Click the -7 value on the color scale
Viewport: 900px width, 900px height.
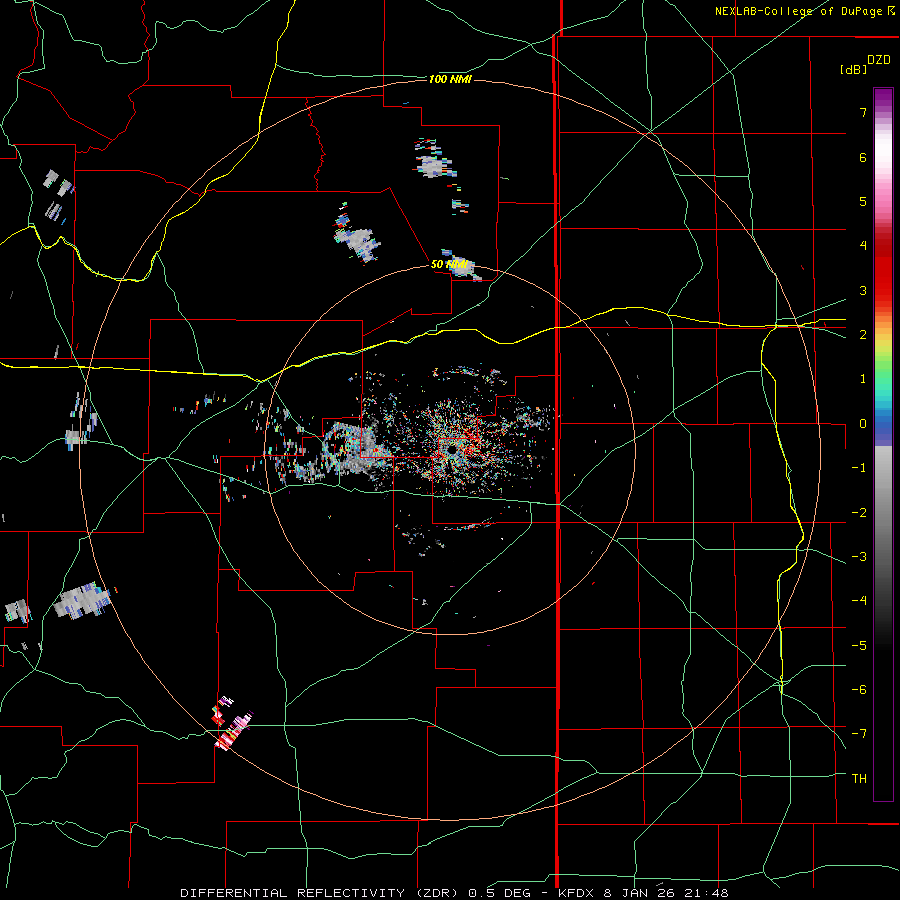[859, 734]
